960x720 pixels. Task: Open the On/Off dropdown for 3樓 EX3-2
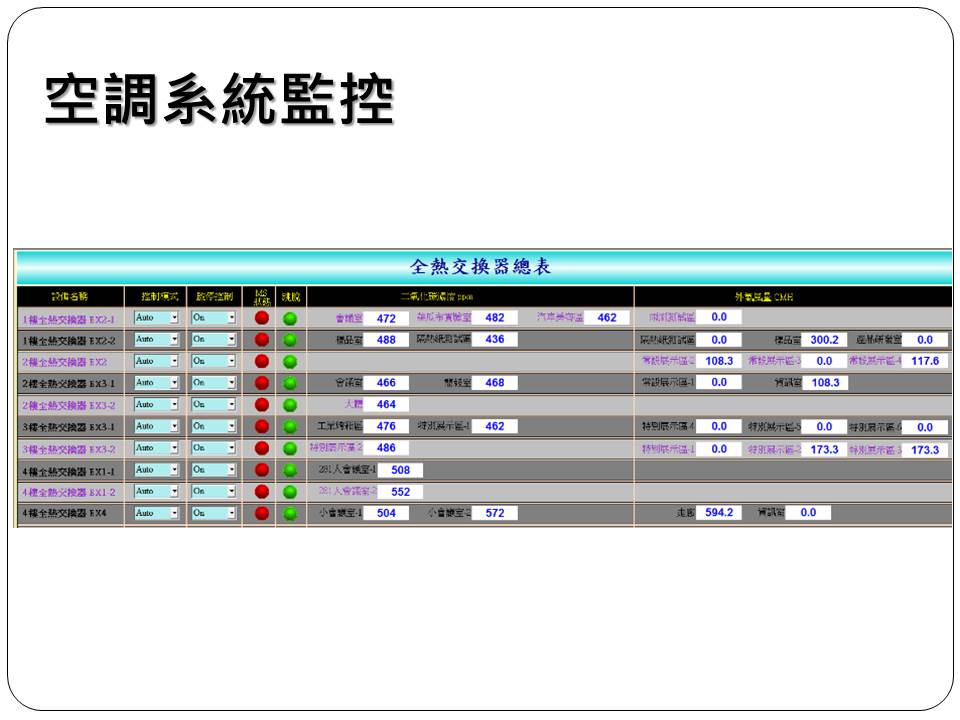214,448
